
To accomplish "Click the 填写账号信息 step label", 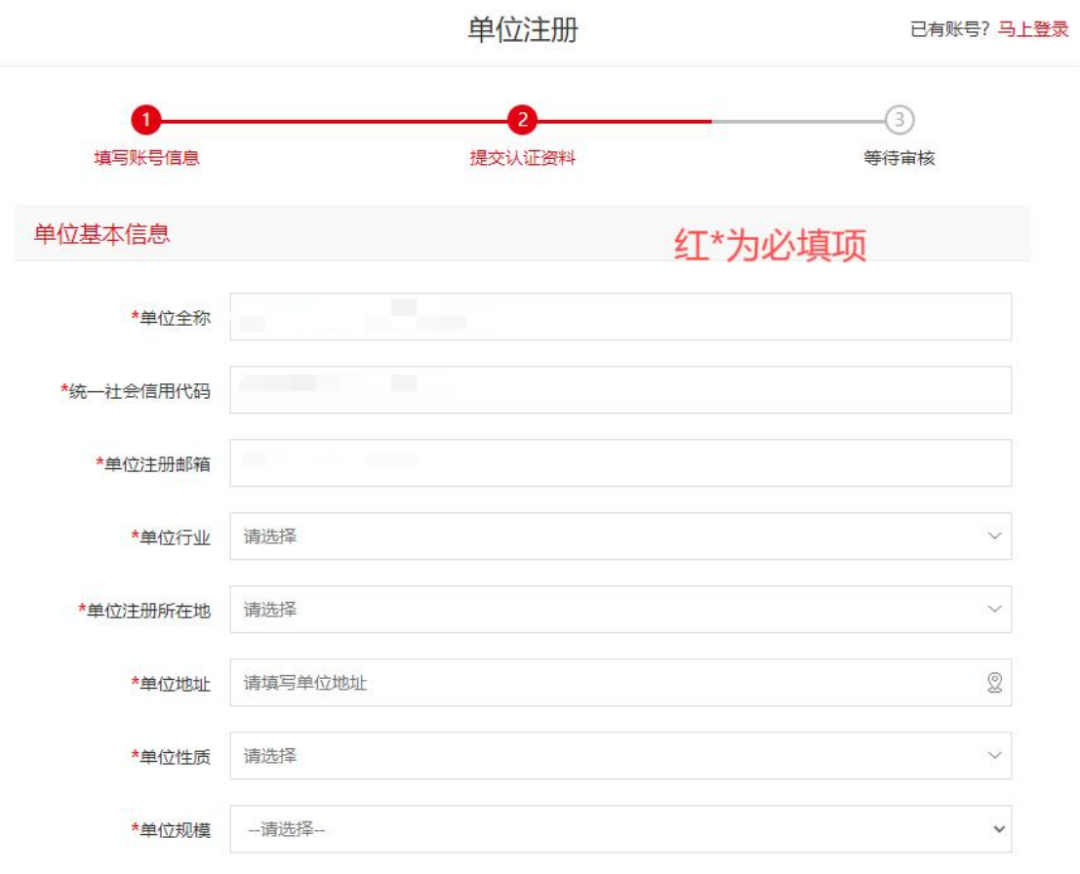I will click(x=146, y=158).
